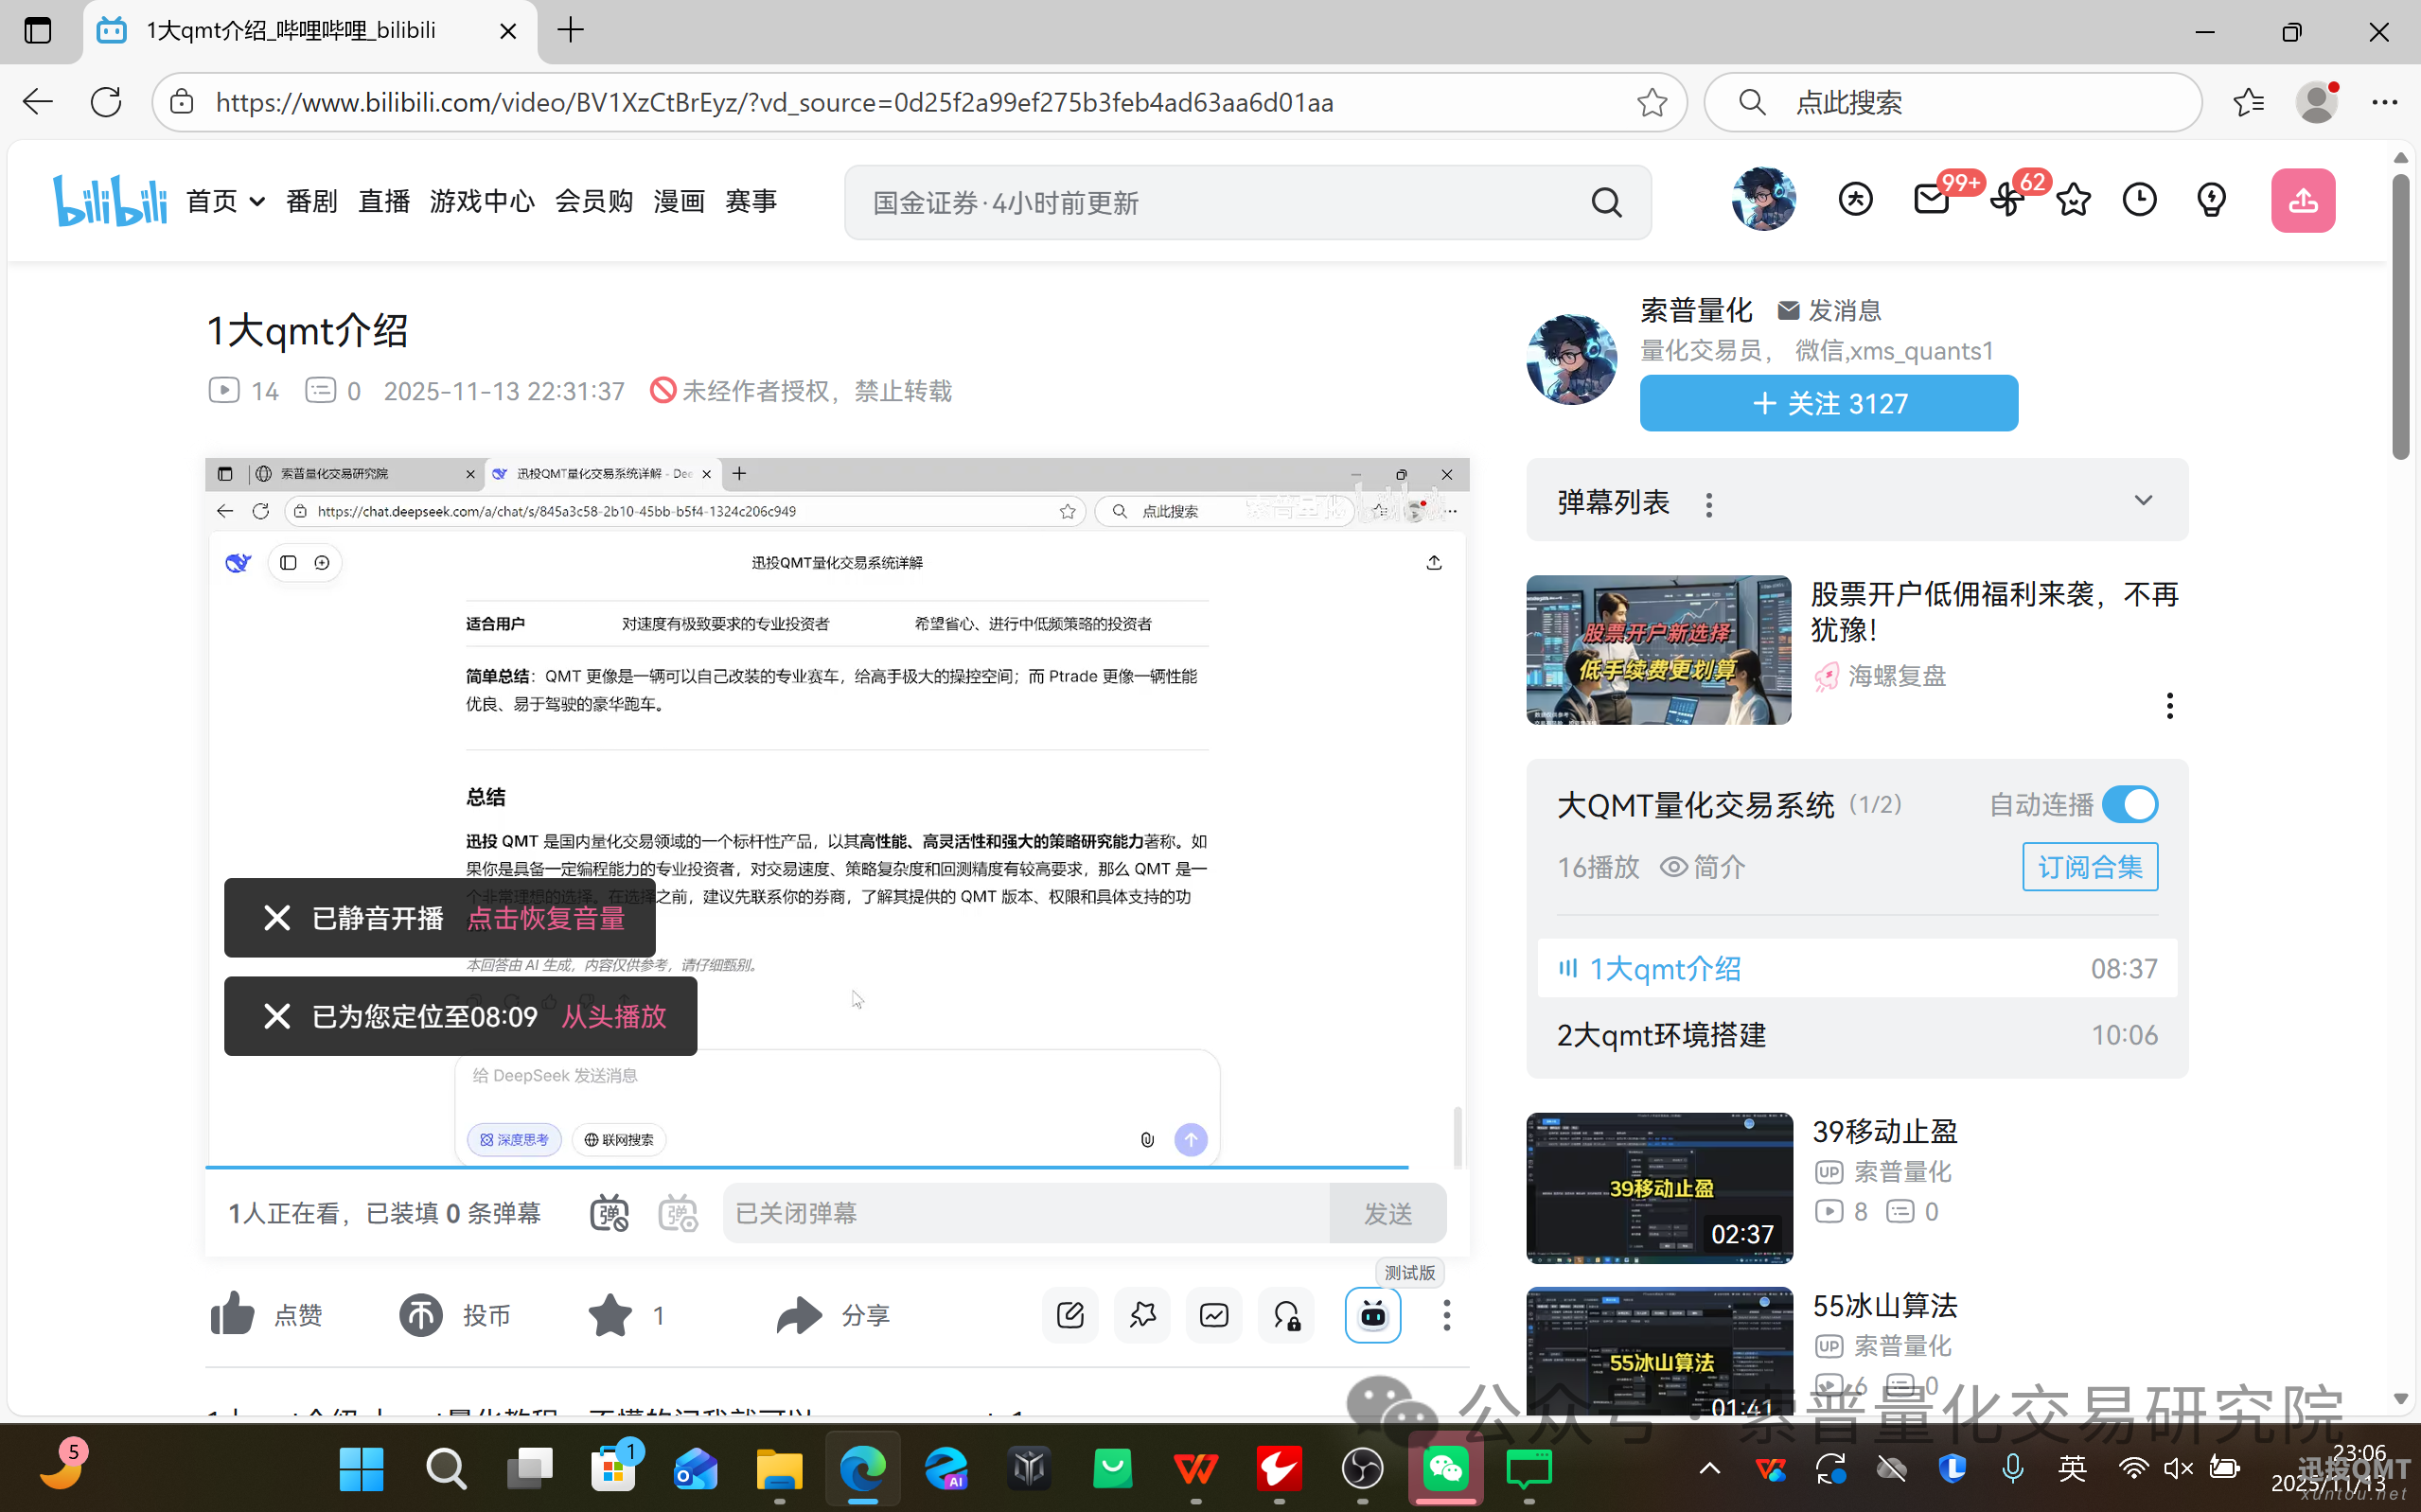Open the messages mail icon with 99+ badge

pos(1930,199)
